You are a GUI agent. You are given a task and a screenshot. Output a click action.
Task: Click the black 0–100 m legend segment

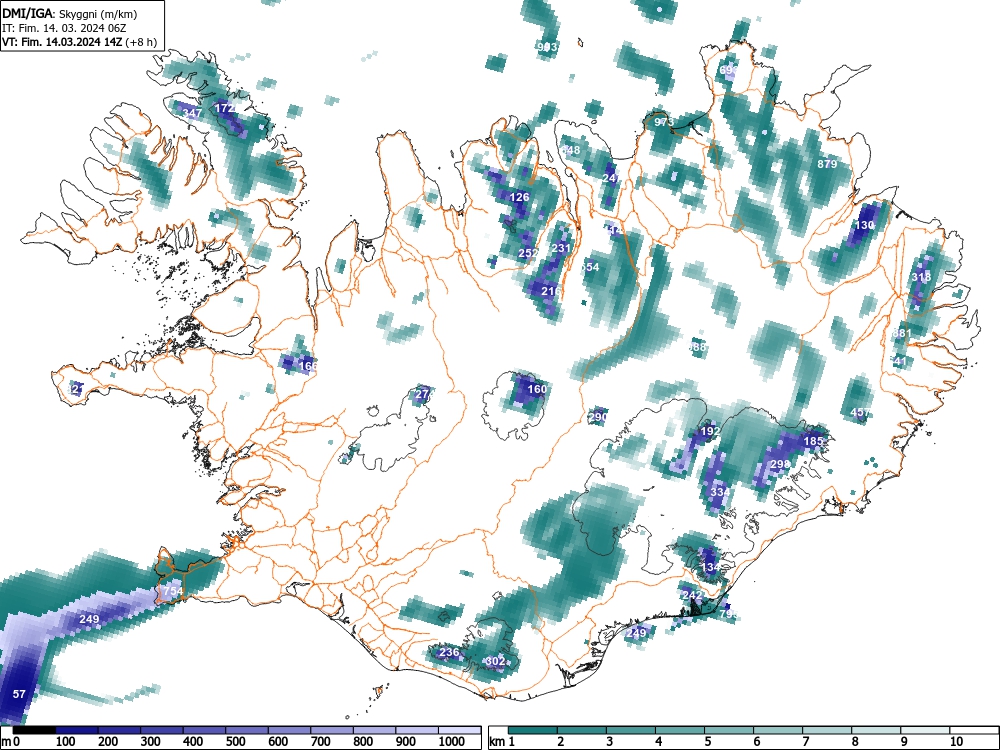[x=34, y=730]
